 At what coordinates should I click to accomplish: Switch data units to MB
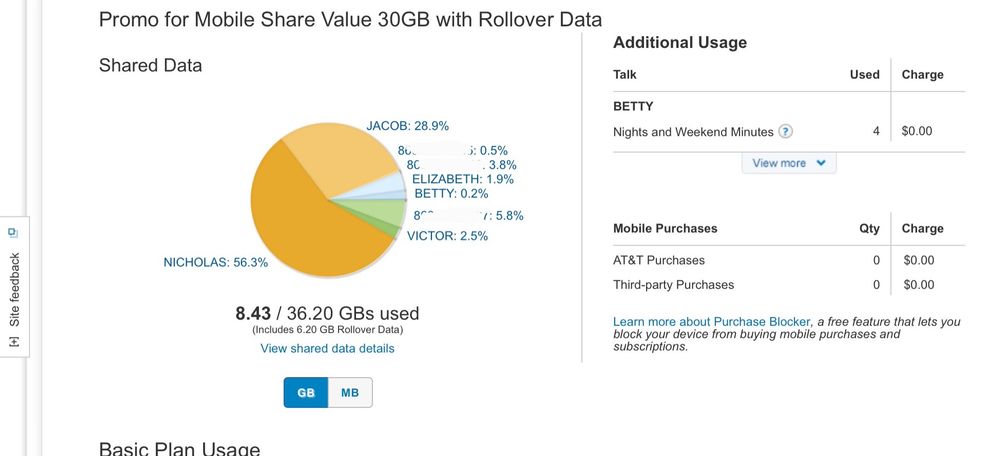click(x=350, y=392)
